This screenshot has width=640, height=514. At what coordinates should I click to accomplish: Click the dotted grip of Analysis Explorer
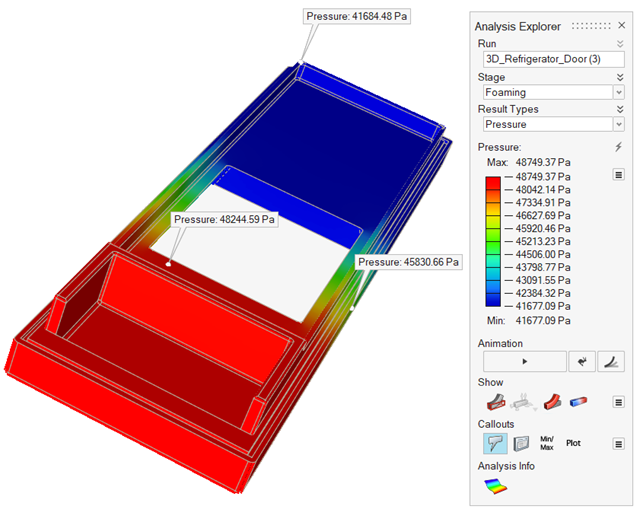pos(591,26)
